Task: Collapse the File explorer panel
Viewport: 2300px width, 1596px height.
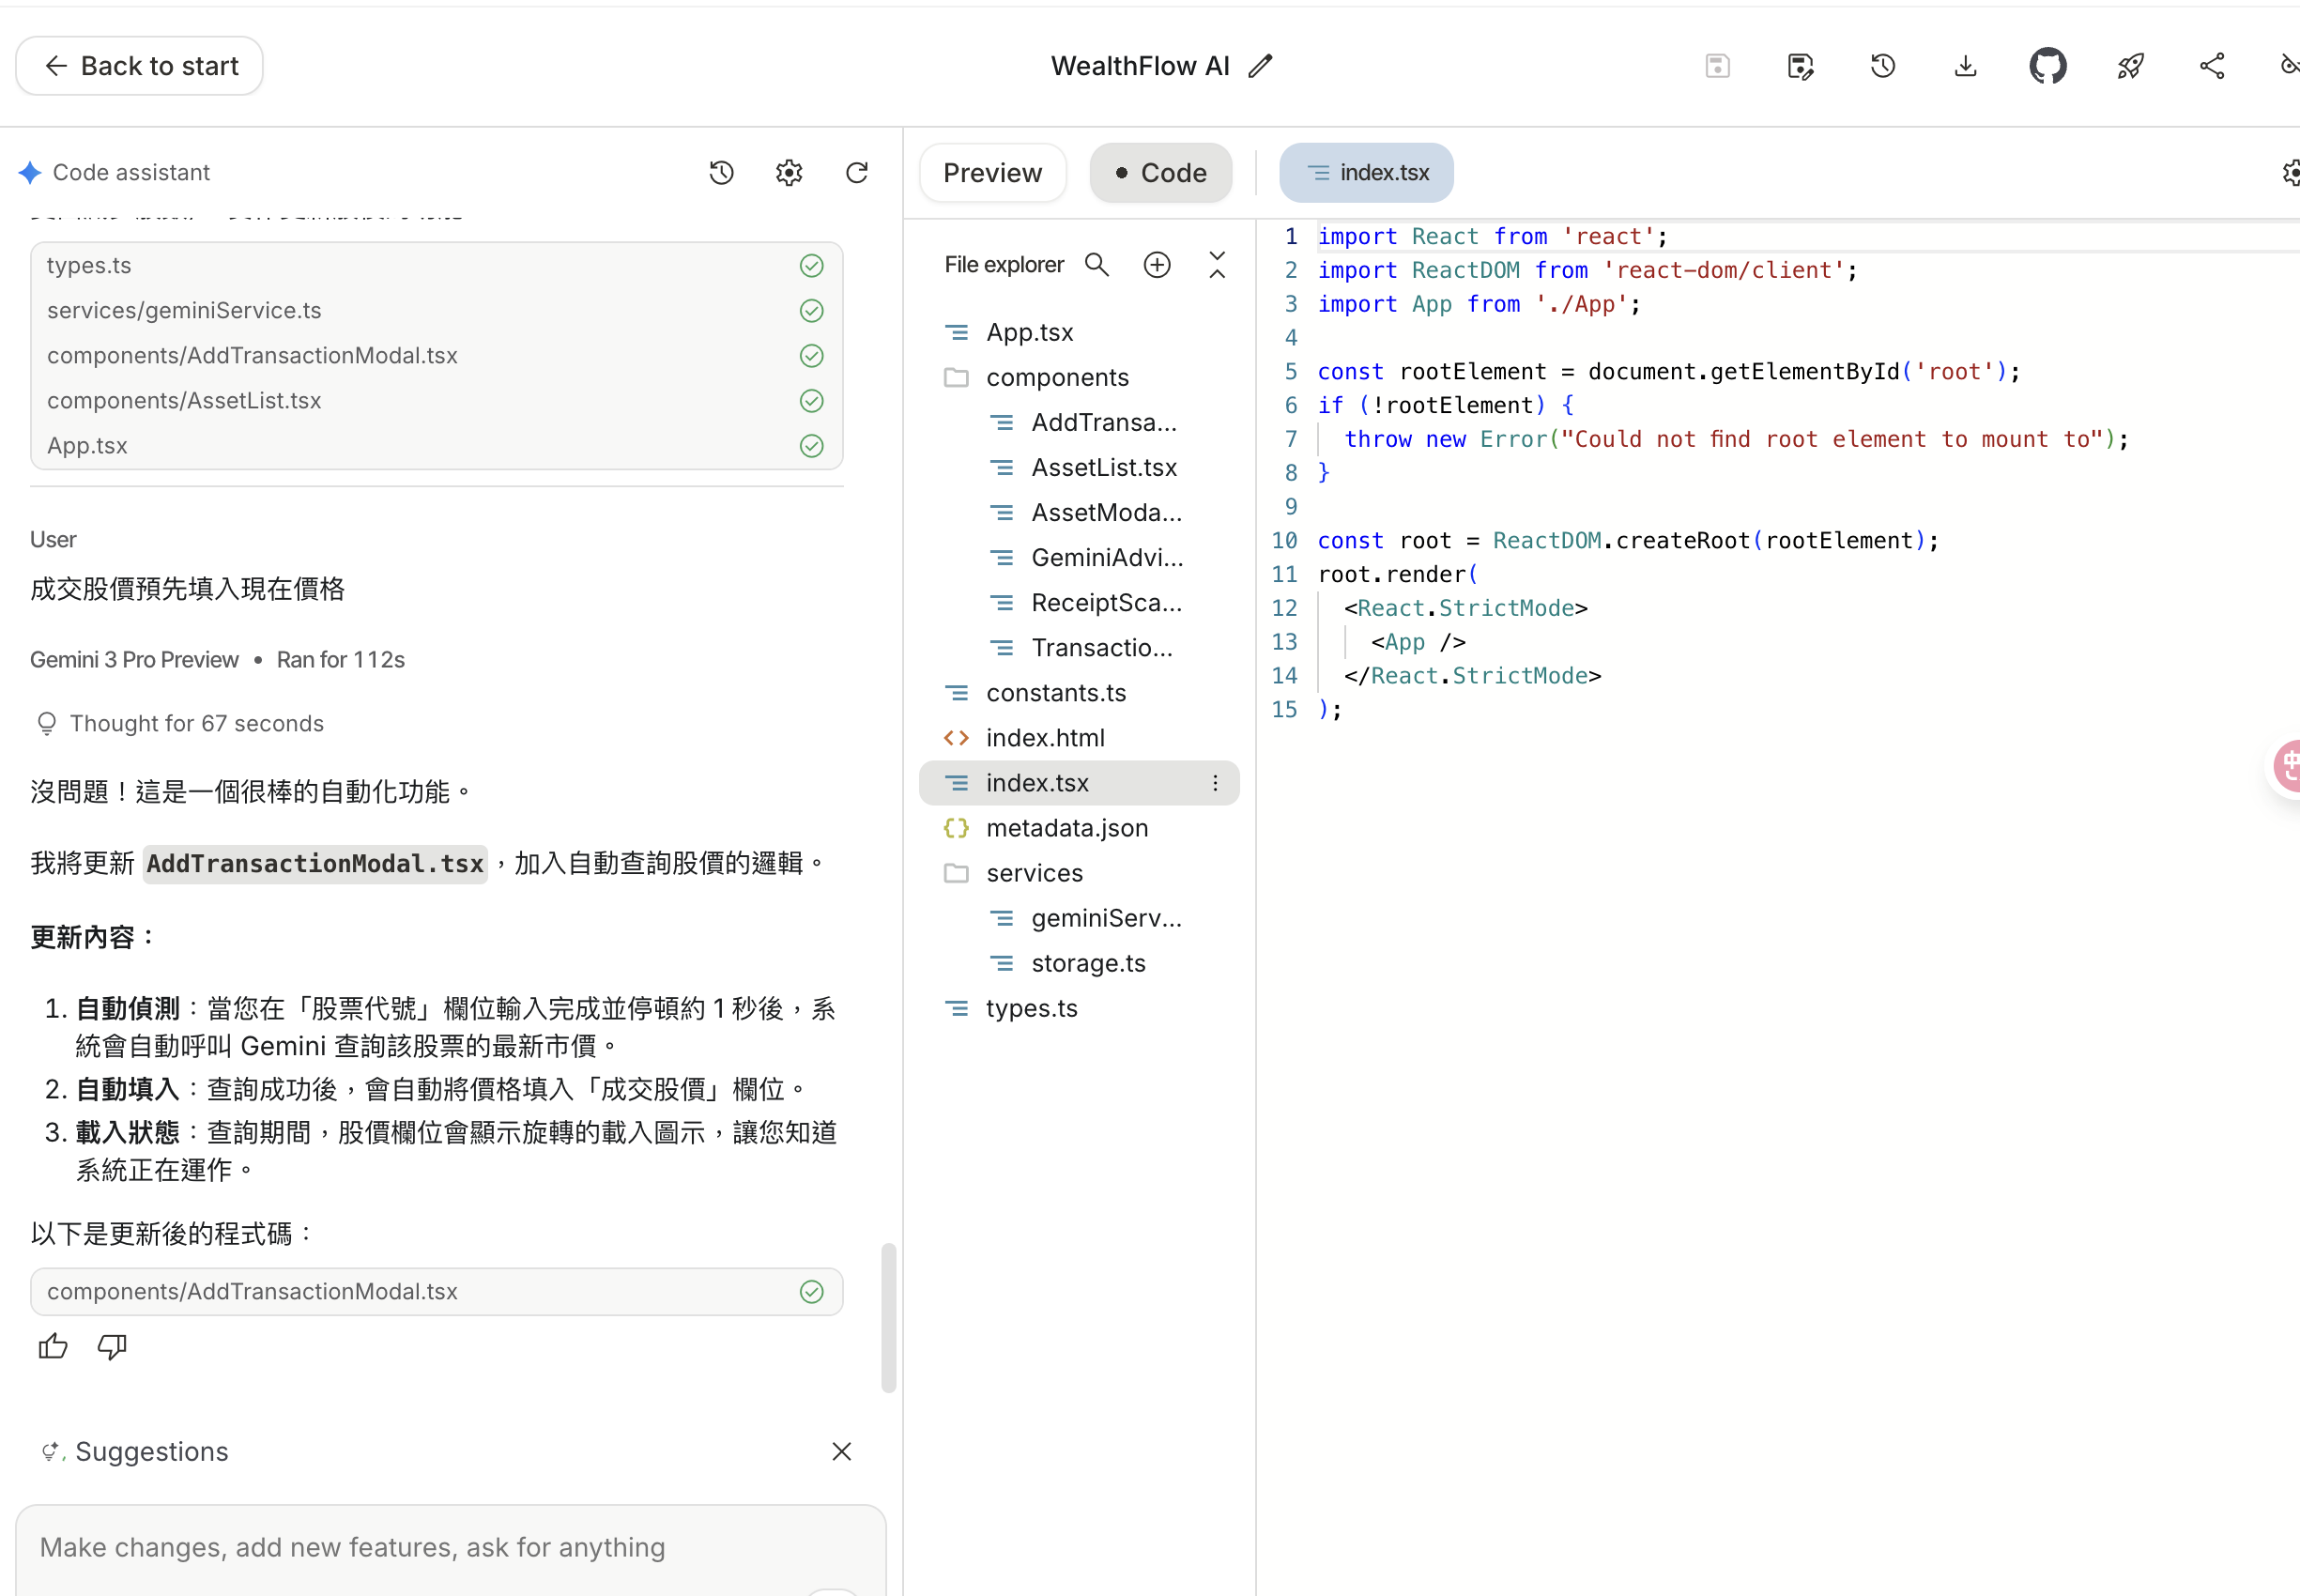Action: point(1217,264)
